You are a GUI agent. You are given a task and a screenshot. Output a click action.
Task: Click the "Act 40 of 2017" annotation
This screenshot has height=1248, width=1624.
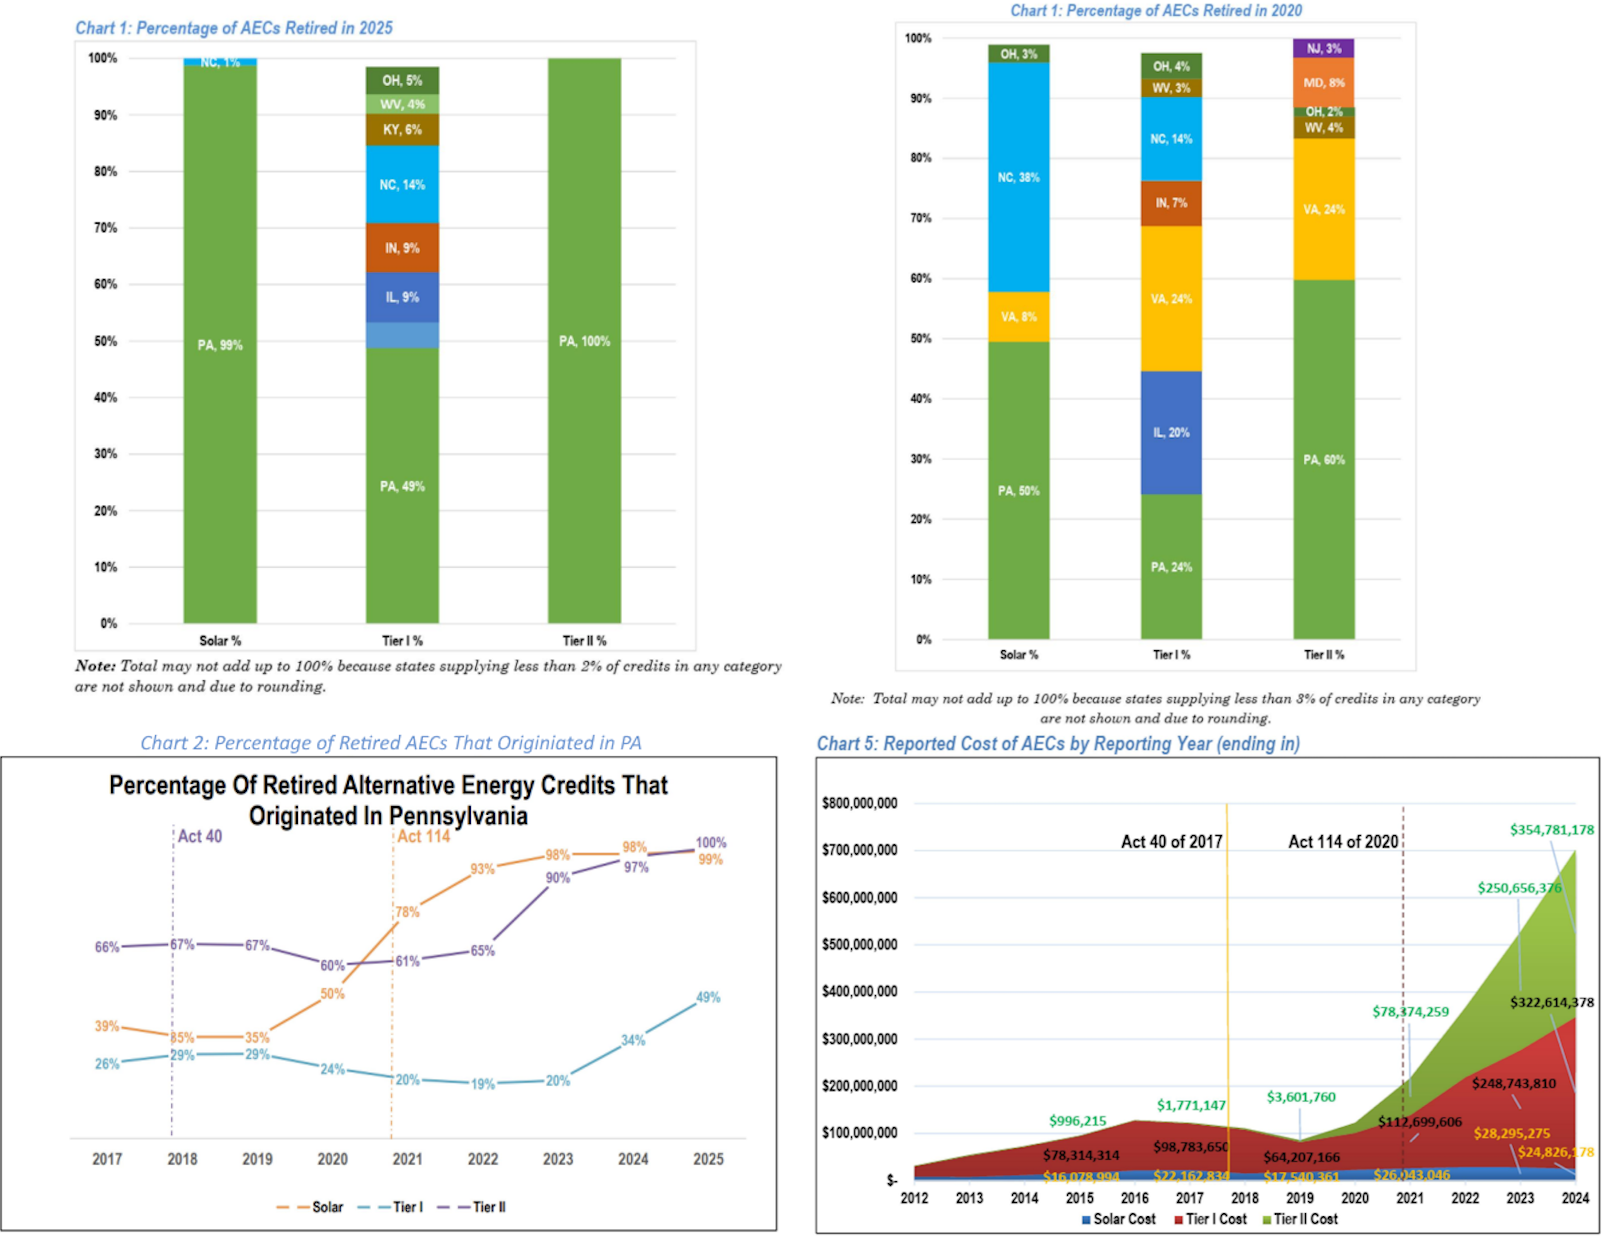pos(1171,842)
